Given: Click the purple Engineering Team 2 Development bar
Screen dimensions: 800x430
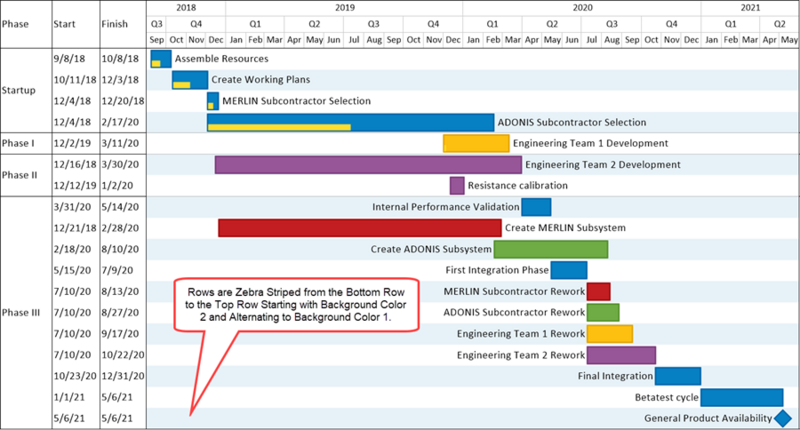Looking at the screenshot, I should [368, 165].
